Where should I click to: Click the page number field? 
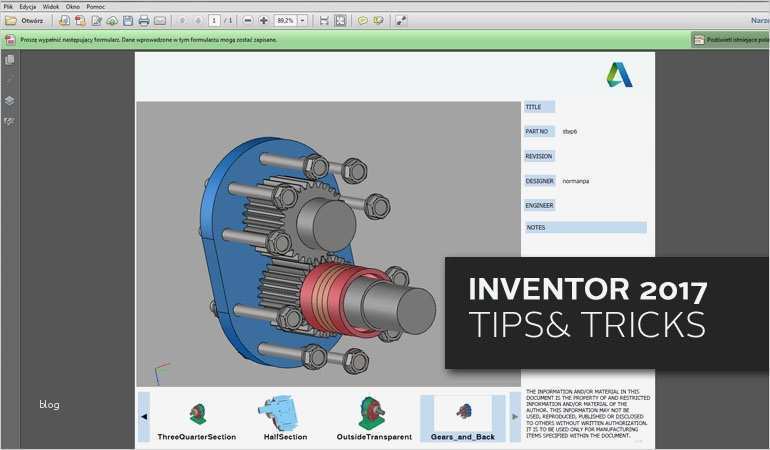(214, 21)
